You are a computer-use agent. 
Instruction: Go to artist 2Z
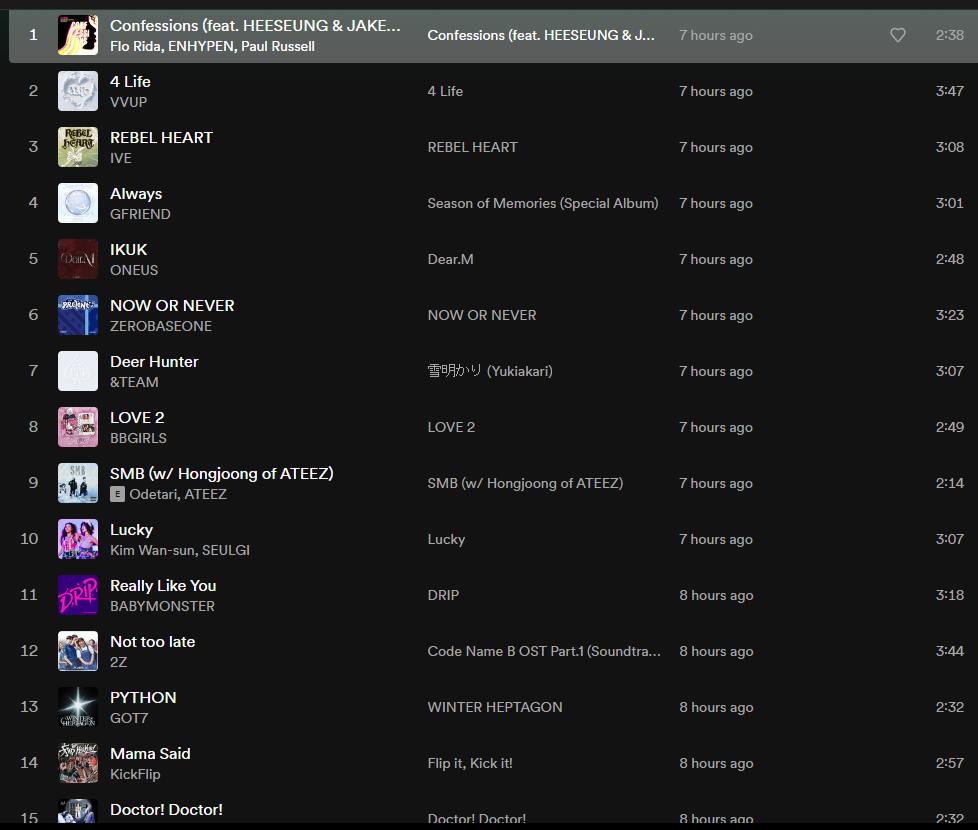[x=119, y=662]
